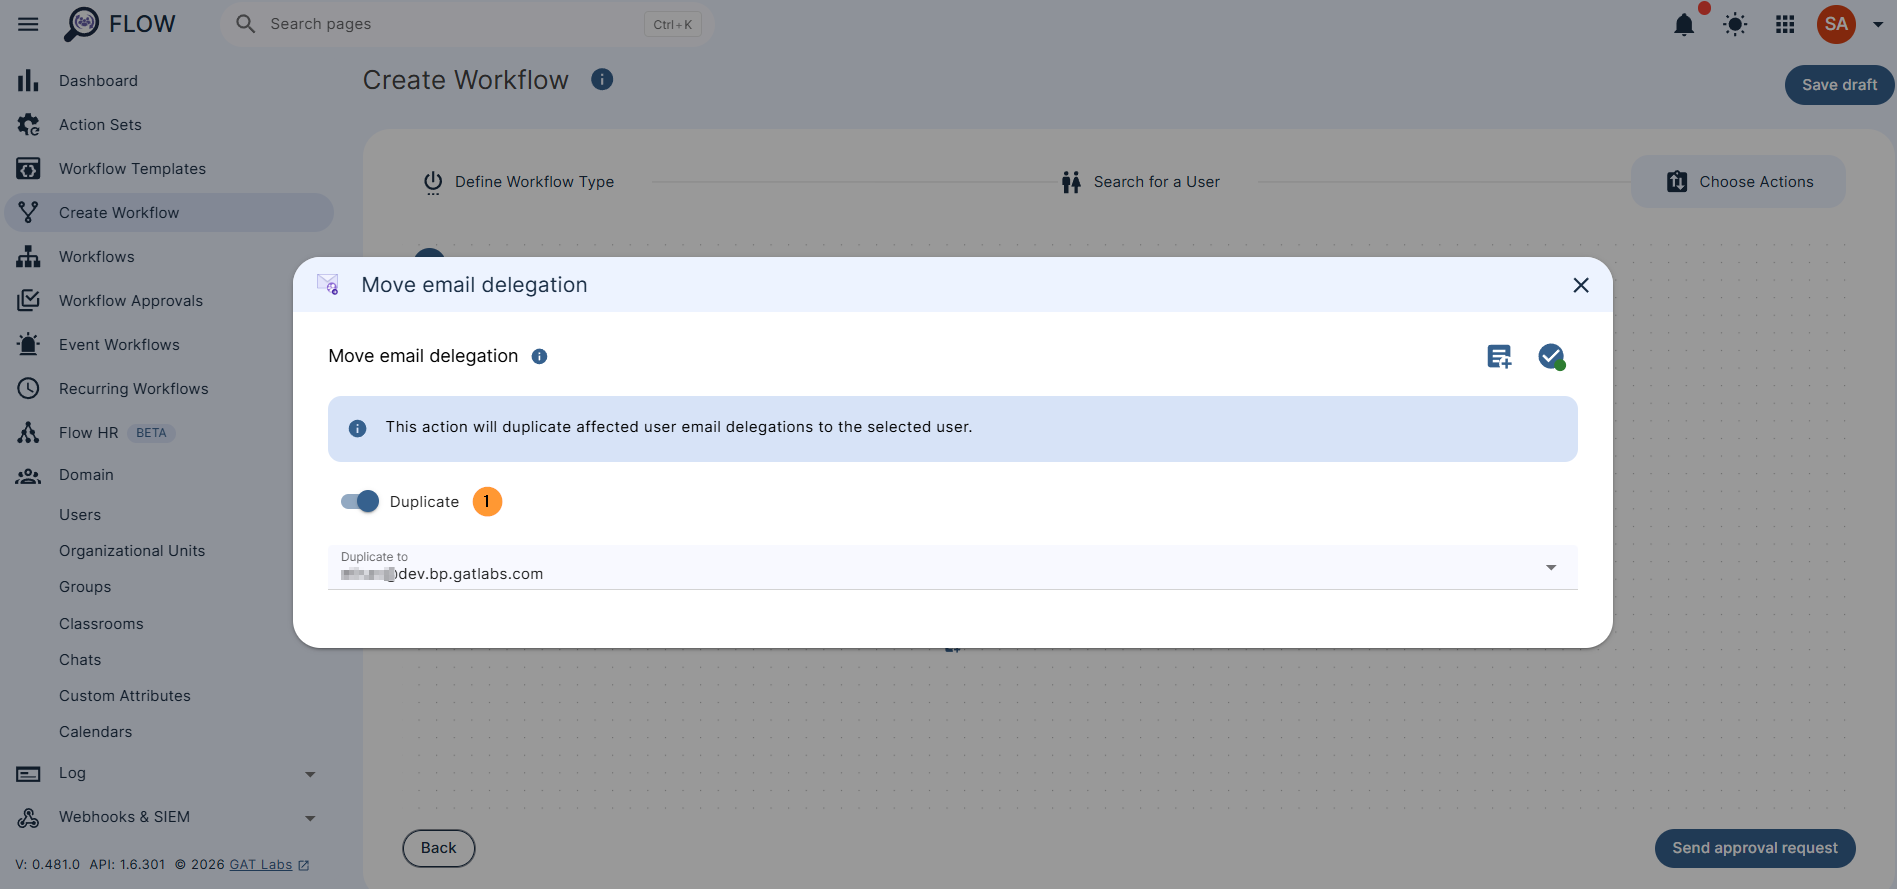The height and width of the screenshot is (889, 1897).
Task: Click the SA user avatar
Action: 1836,24
